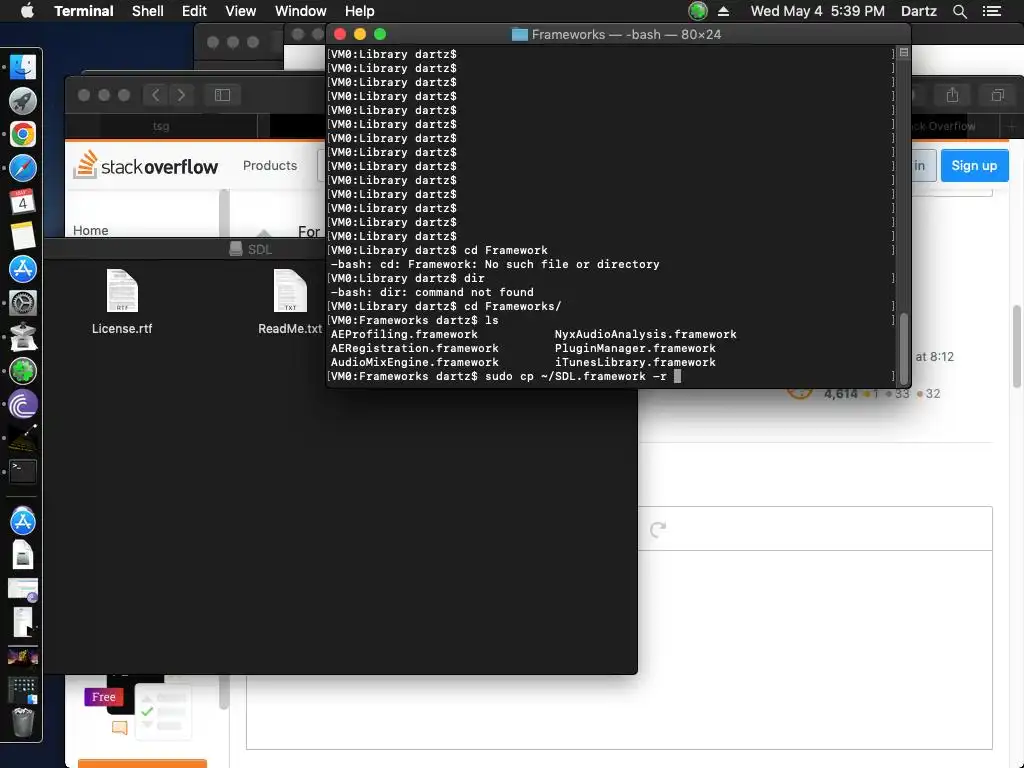Open the Apple menu
The height and width of the screenshot is (768, 1024).
(27, 11)
